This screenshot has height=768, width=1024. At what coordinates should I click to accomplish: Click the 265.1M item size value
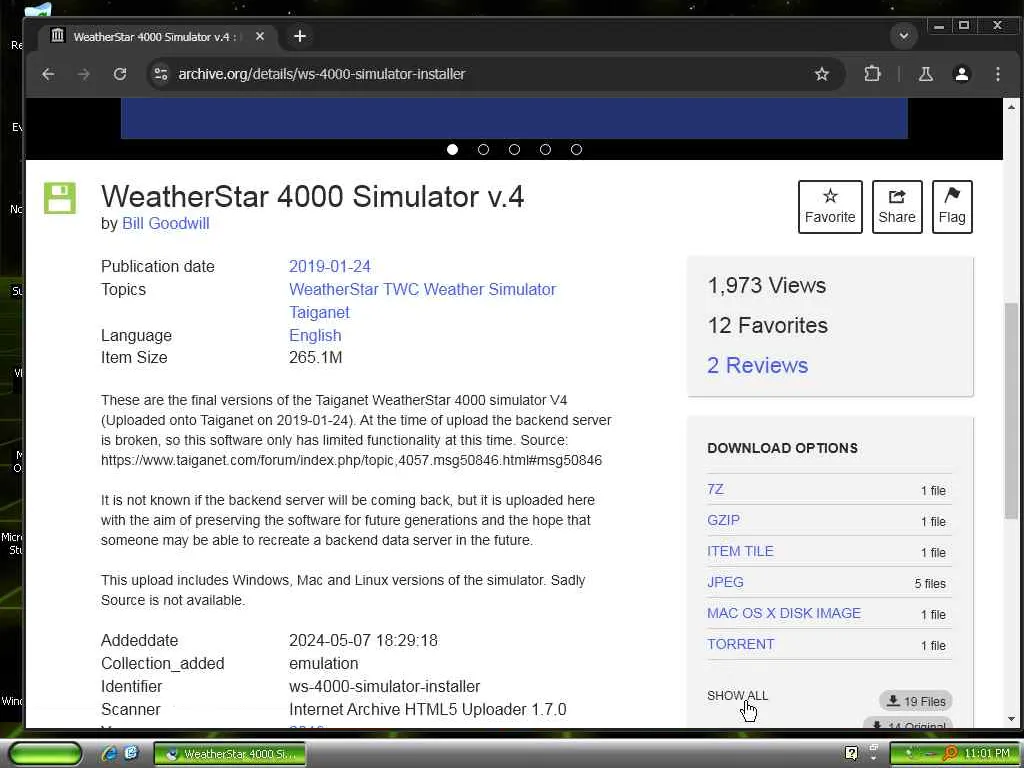(x=315, y=358)
